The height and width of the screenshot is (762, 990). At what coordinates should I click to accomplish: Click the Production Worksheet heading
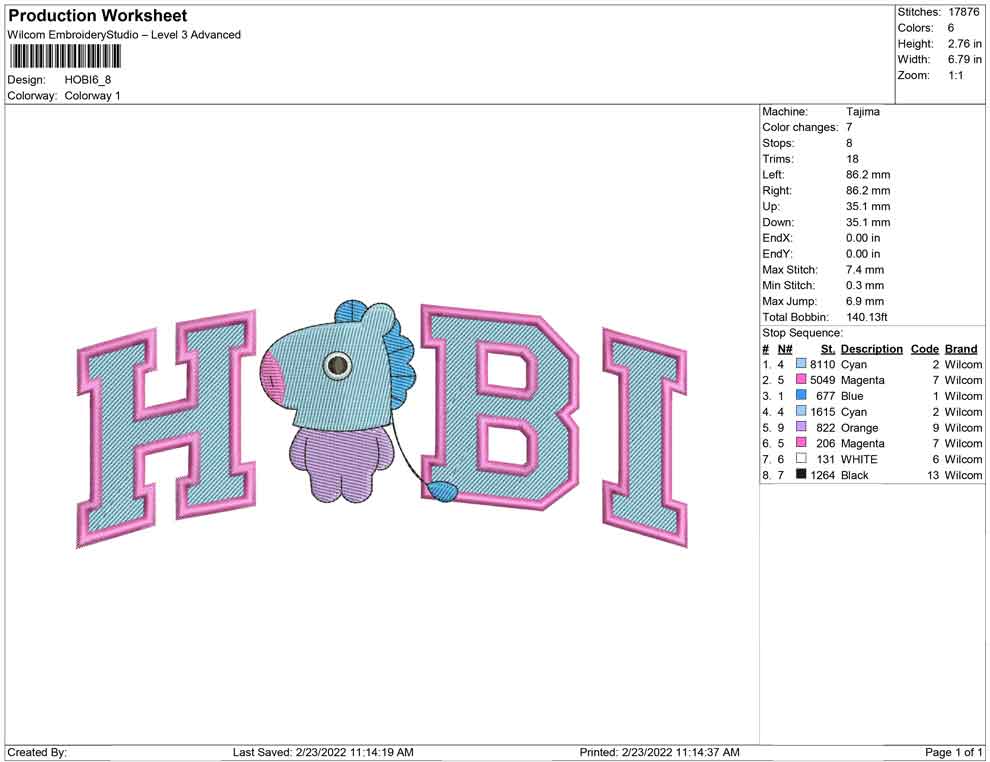coord(97,16)
